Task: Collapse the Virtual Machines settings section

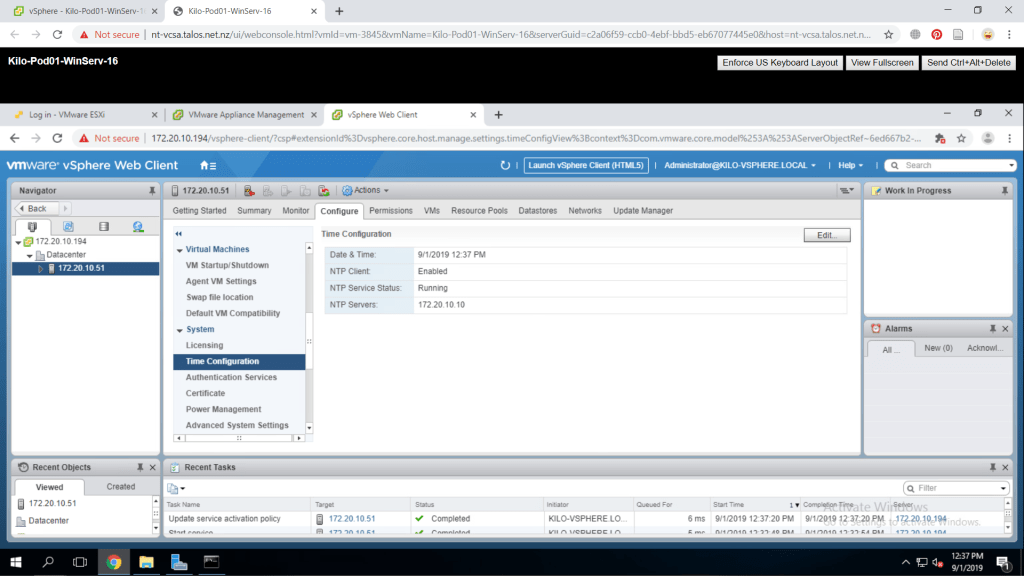Action: point(179,249)
